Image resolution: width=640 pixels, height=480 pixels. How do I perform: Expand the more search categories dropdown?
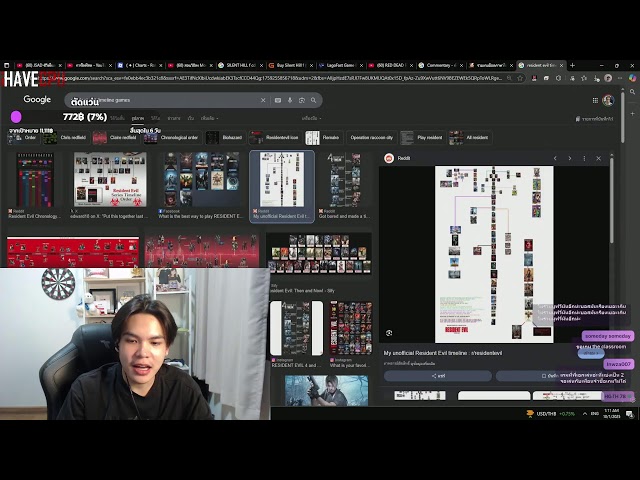point(209,118)
